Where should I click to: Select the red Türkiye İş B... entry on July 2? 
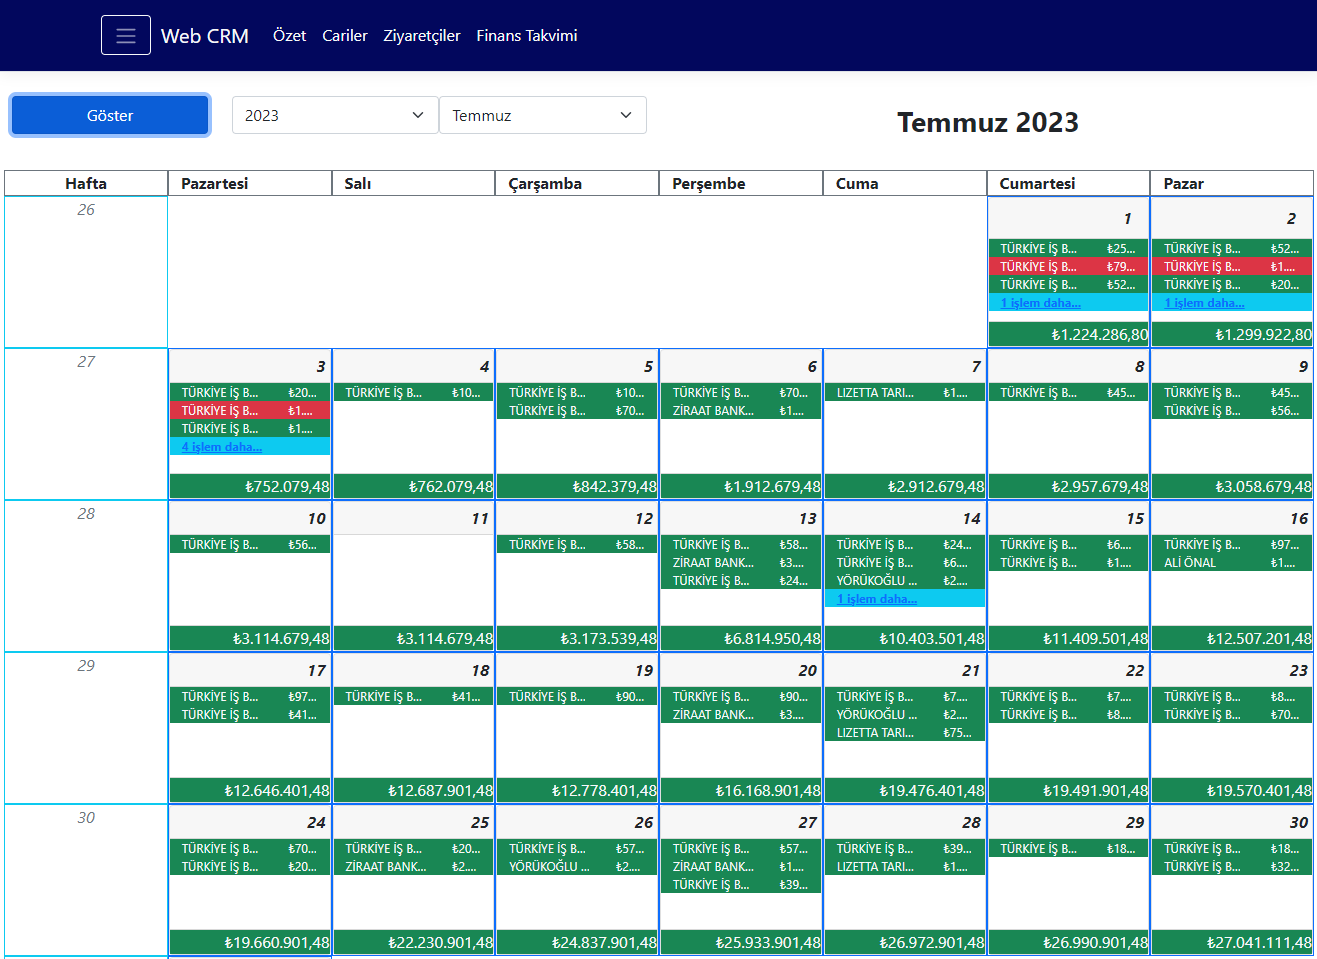click(1232, 267)
